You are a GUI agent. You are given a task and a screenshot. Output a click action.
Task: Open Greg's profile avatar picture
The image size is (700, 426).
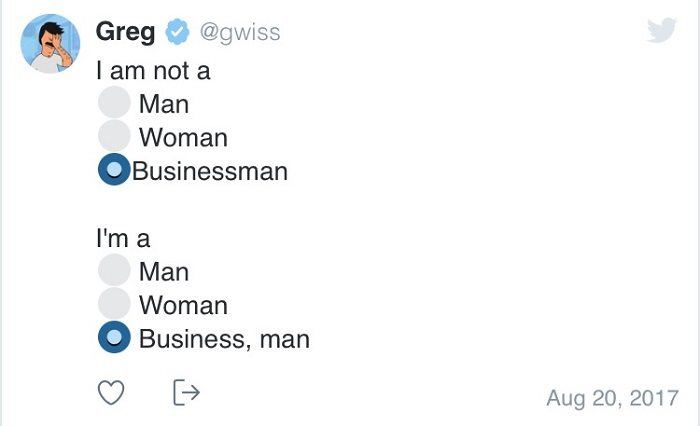pyautogui.click(x=50, y=43)
